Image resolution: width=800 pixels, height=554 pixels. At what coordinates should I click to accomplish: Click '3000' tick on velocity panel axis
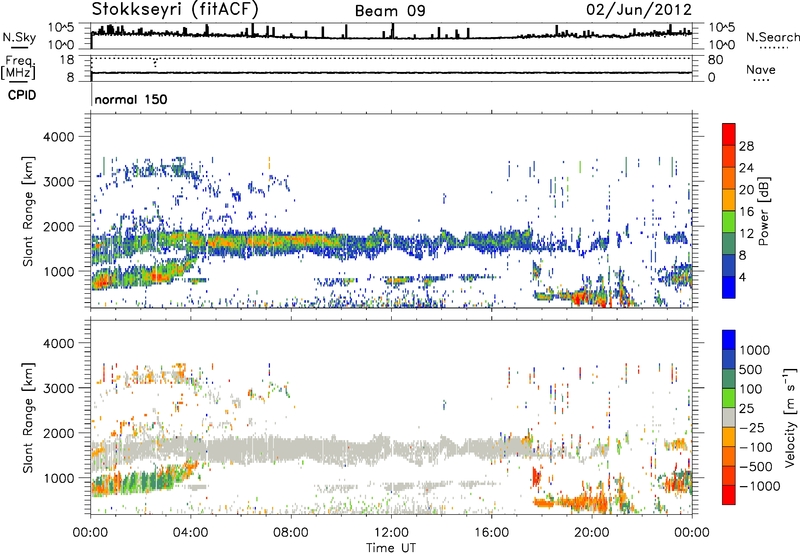(x=59, y=388)
